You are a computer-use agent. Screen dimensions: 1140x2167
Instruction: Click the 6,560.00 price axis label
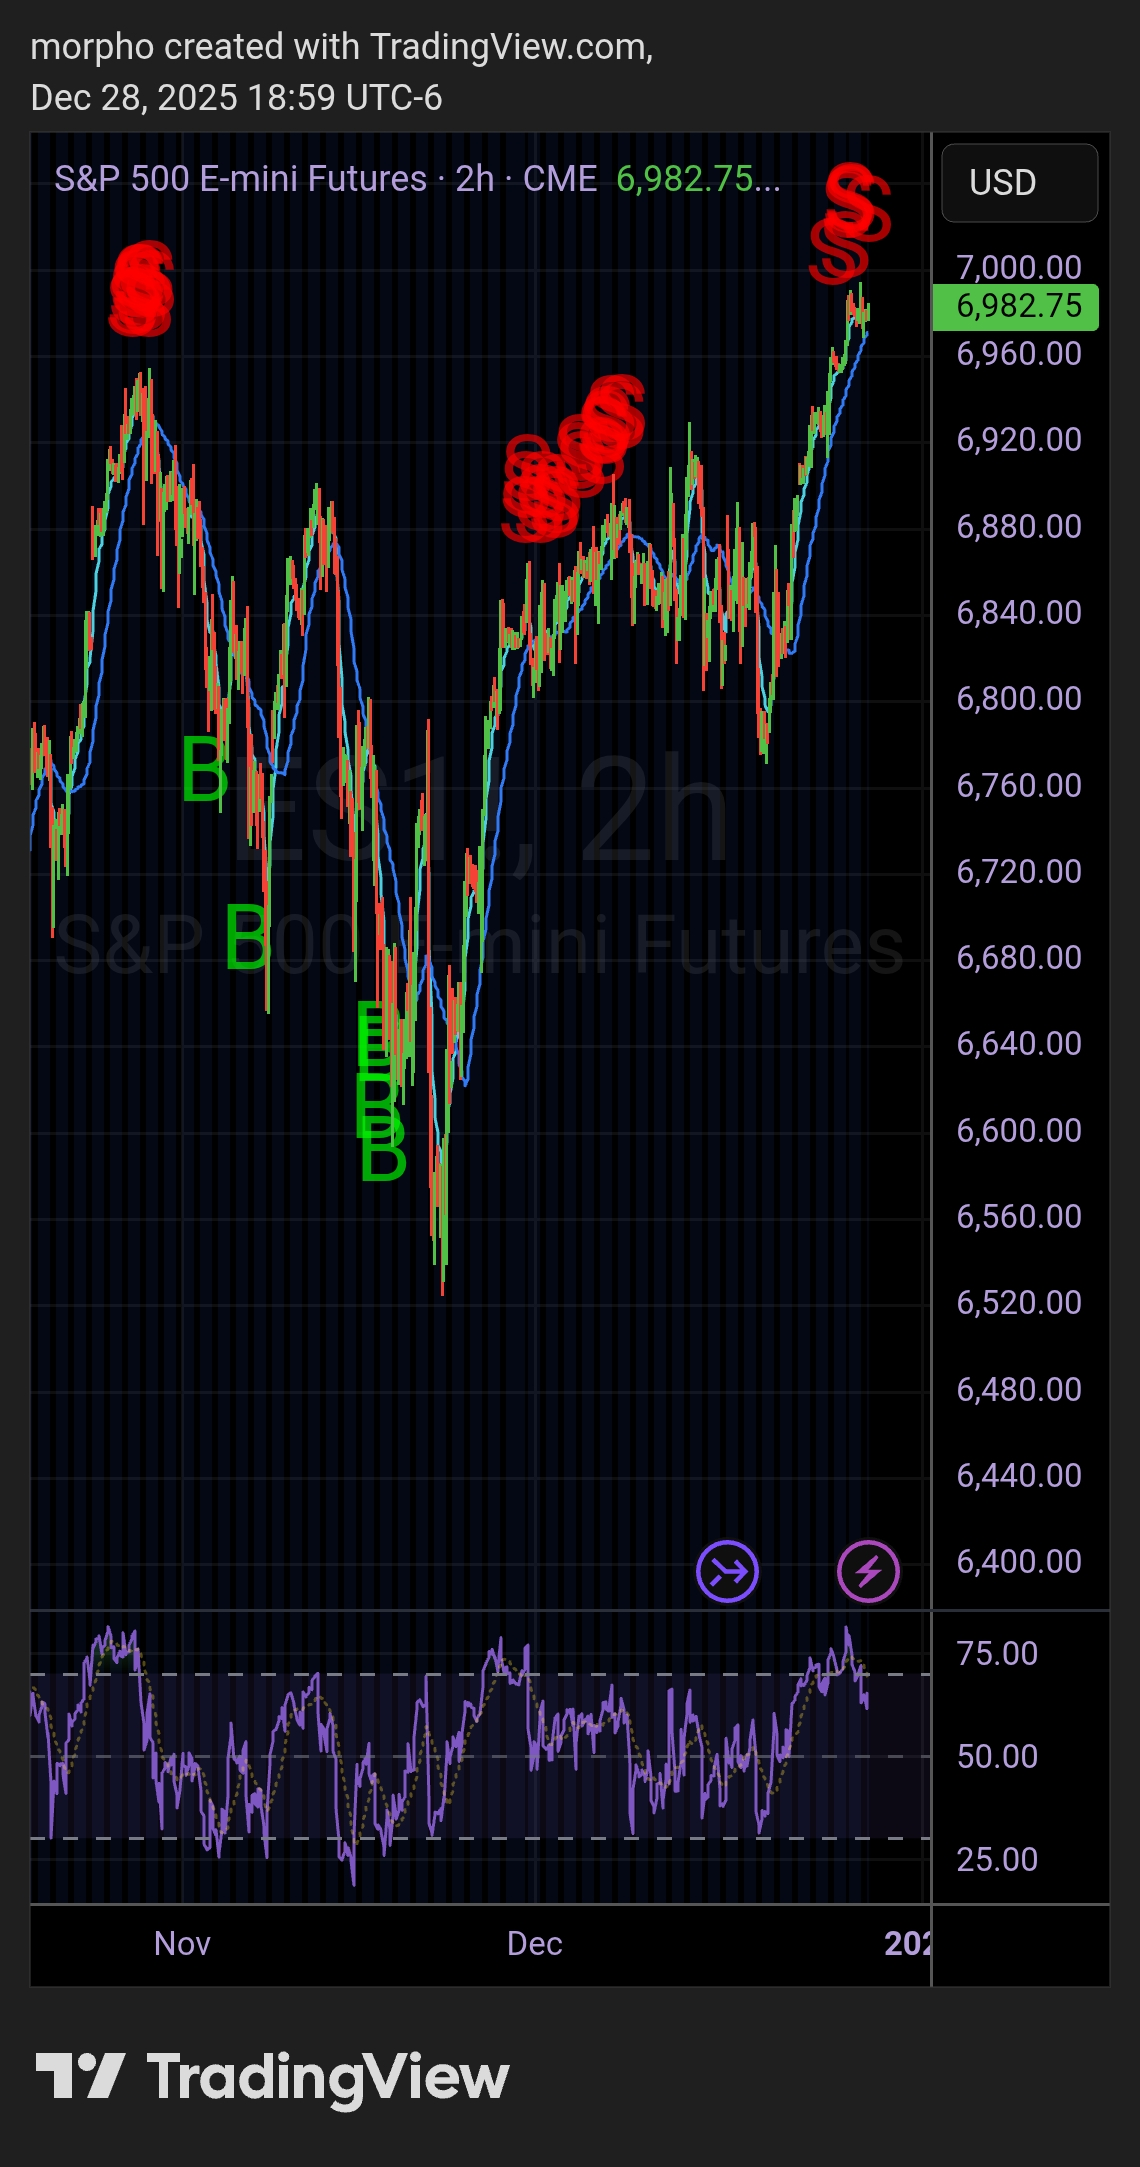click(1018, 1217)
